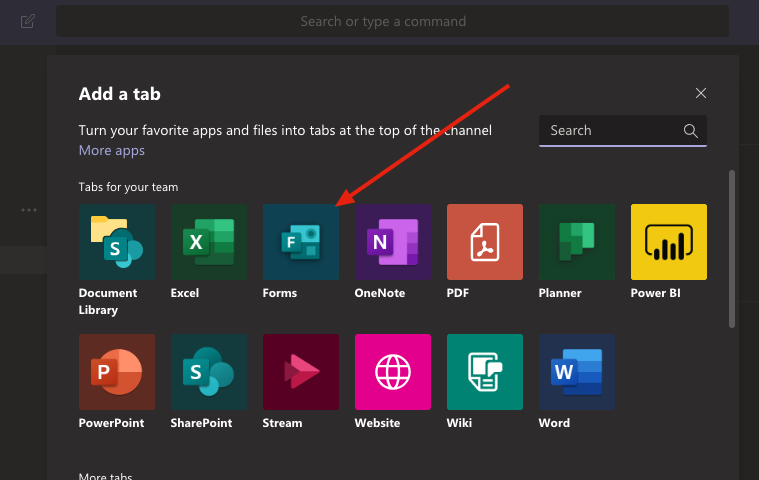Choose the Forms app tile

coord(301,241)
